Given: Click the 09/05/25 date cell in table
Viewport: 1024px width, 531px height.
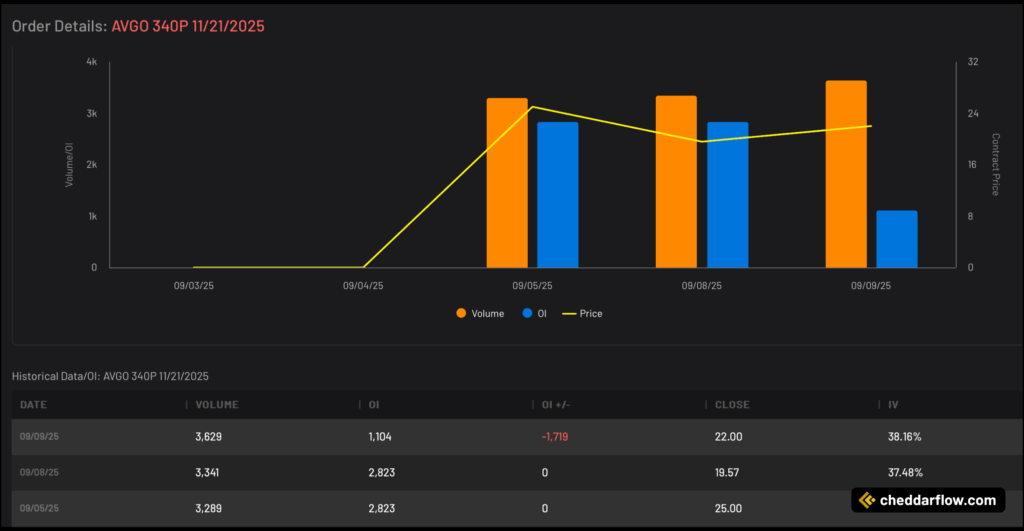Looking at the screenshot, I should 39,508.
